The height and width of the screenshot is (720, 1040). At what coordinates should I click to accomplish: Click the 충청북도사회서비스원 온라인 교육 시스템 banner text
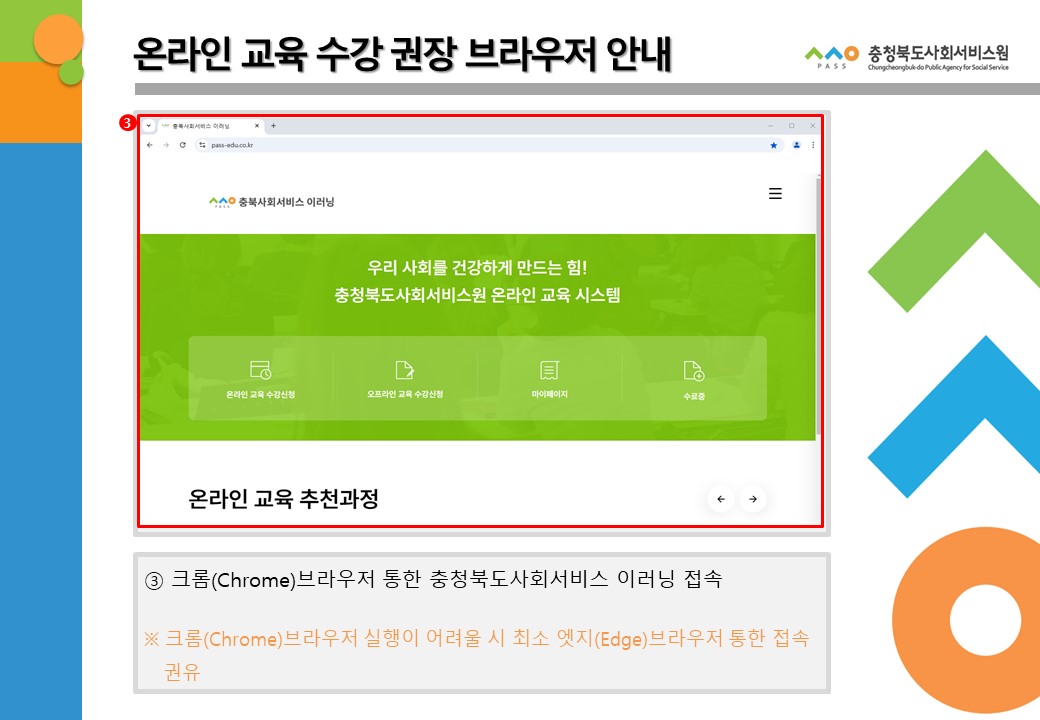point(477,295)
